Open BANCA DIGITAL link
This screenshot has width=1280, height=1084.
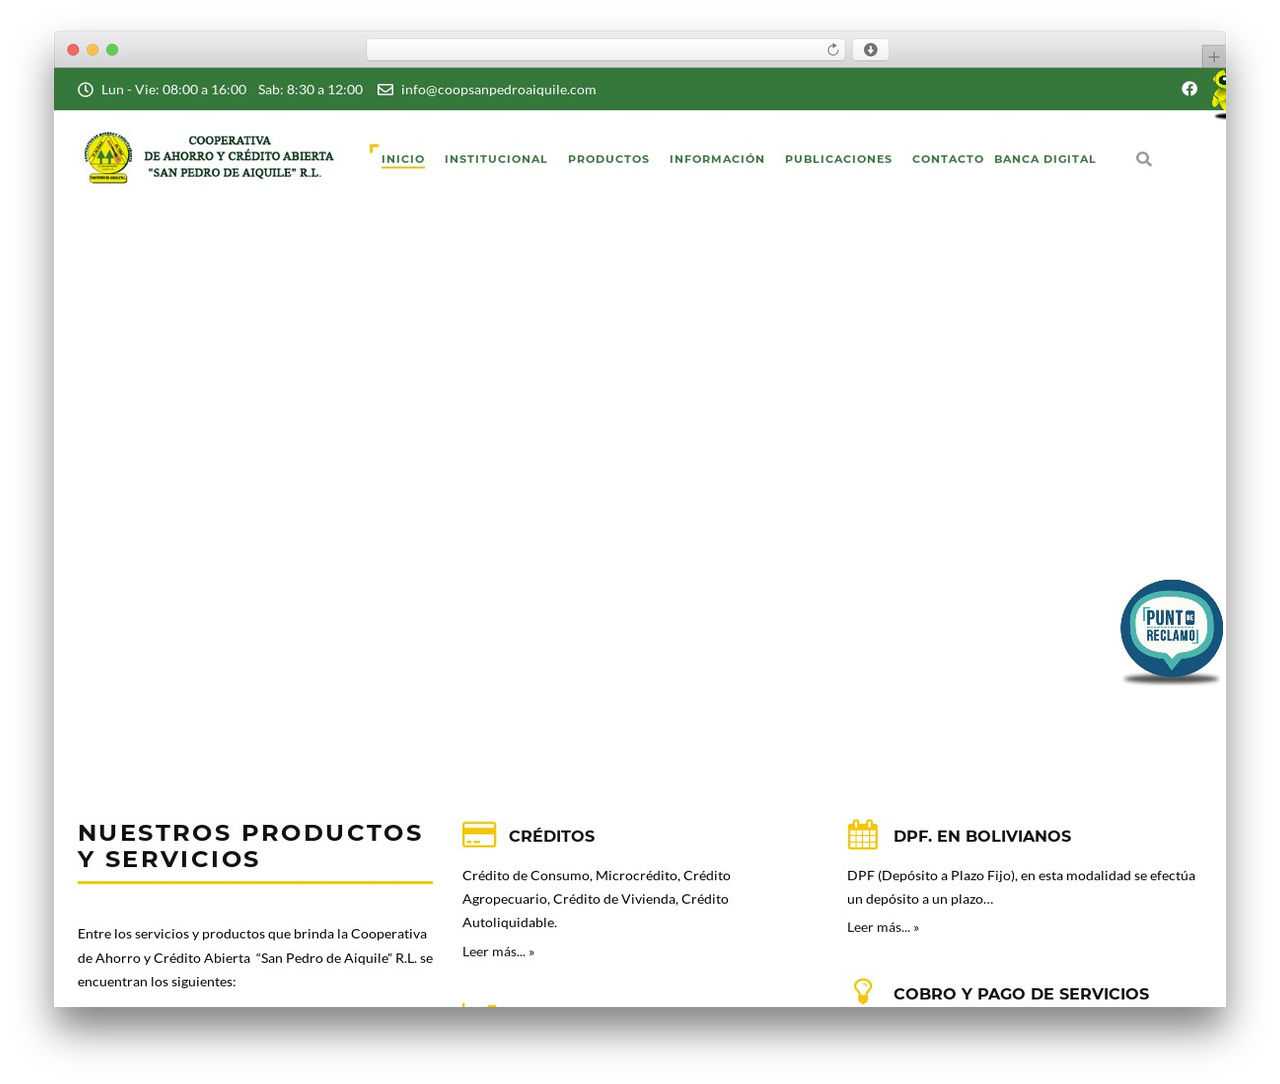(x=1045, y=159)
